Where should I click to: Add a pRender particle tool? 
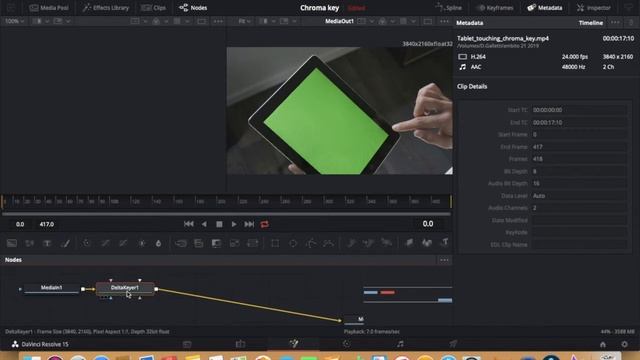[386, 243]
